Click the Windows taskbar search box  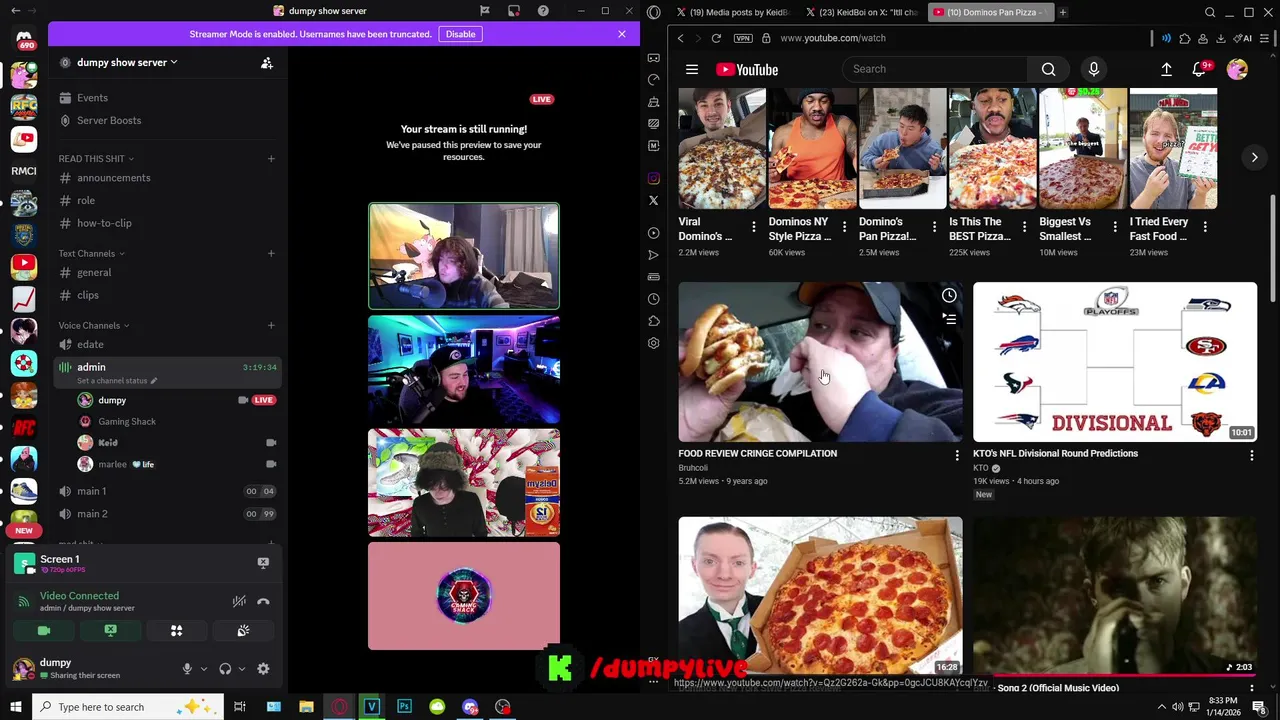point(130,707)
